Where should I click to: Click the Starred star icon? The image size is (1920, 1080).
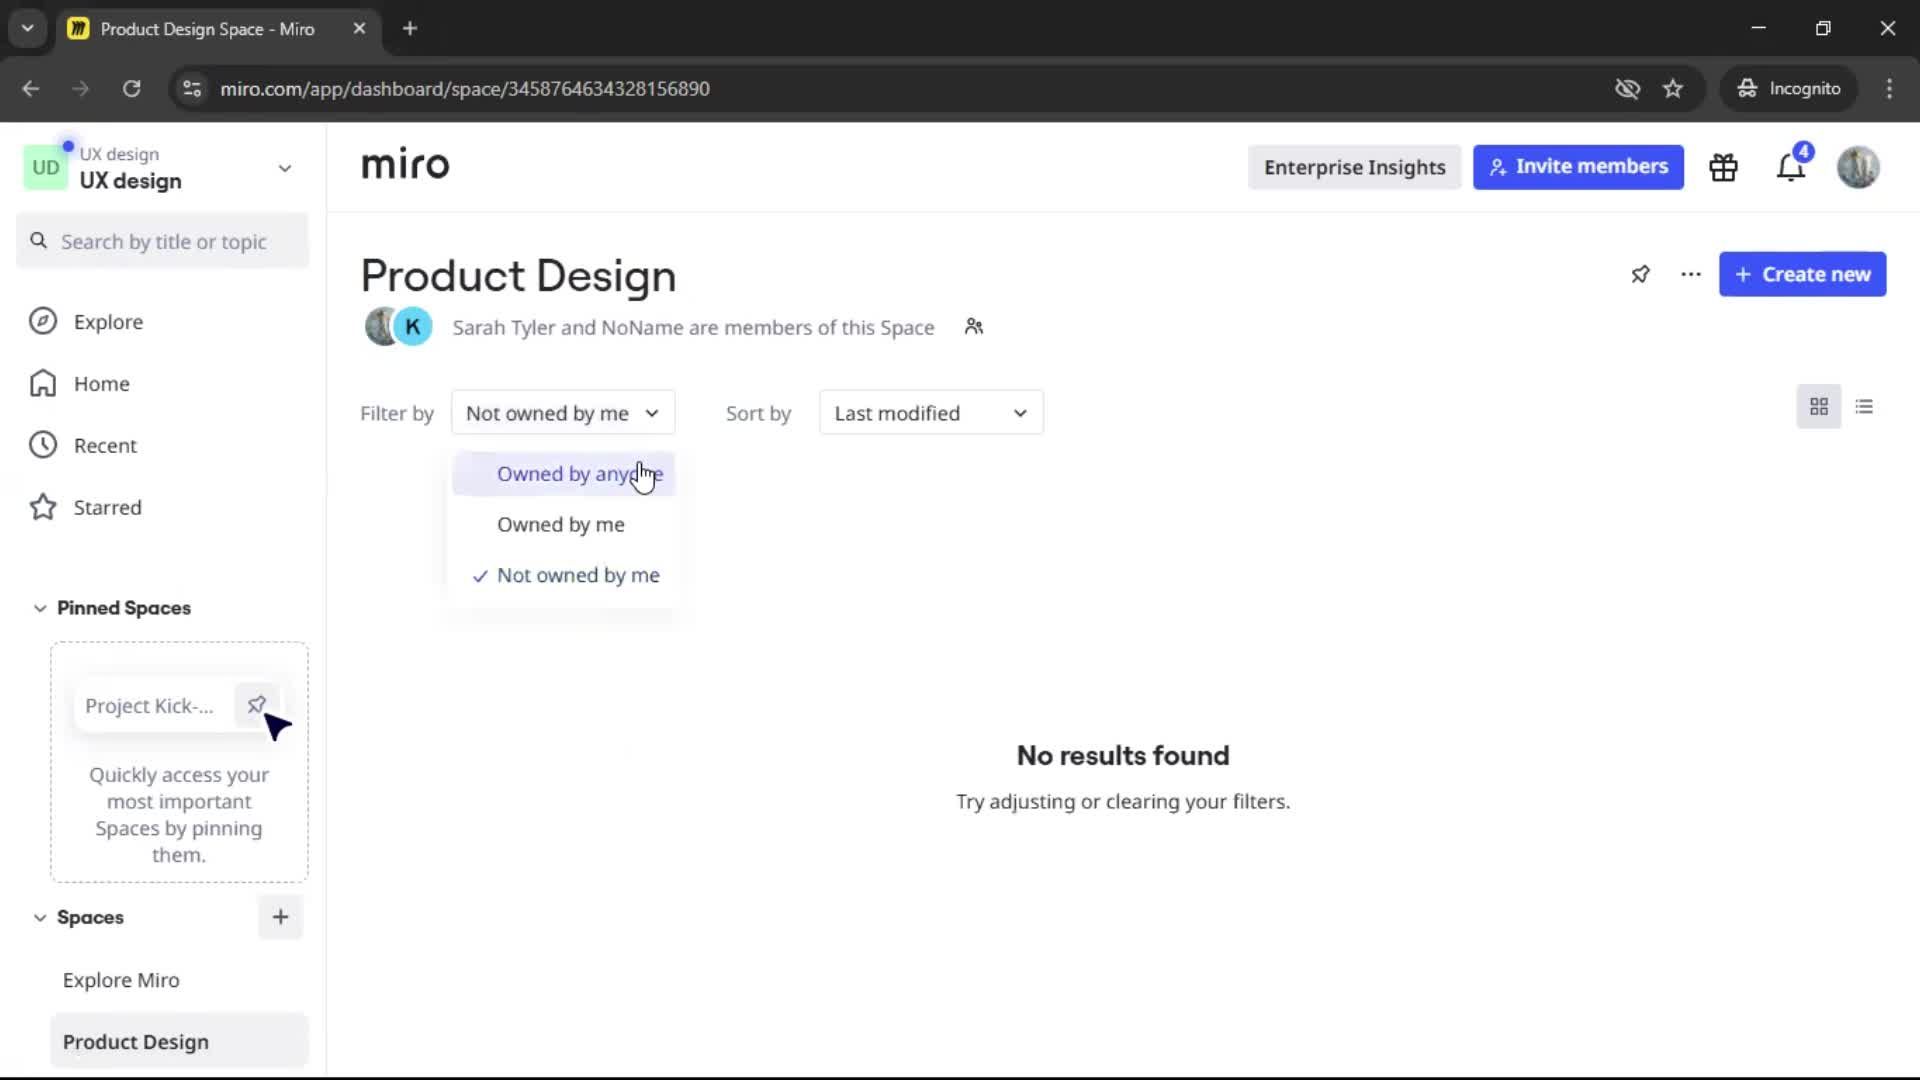click(x=43, y=508)
